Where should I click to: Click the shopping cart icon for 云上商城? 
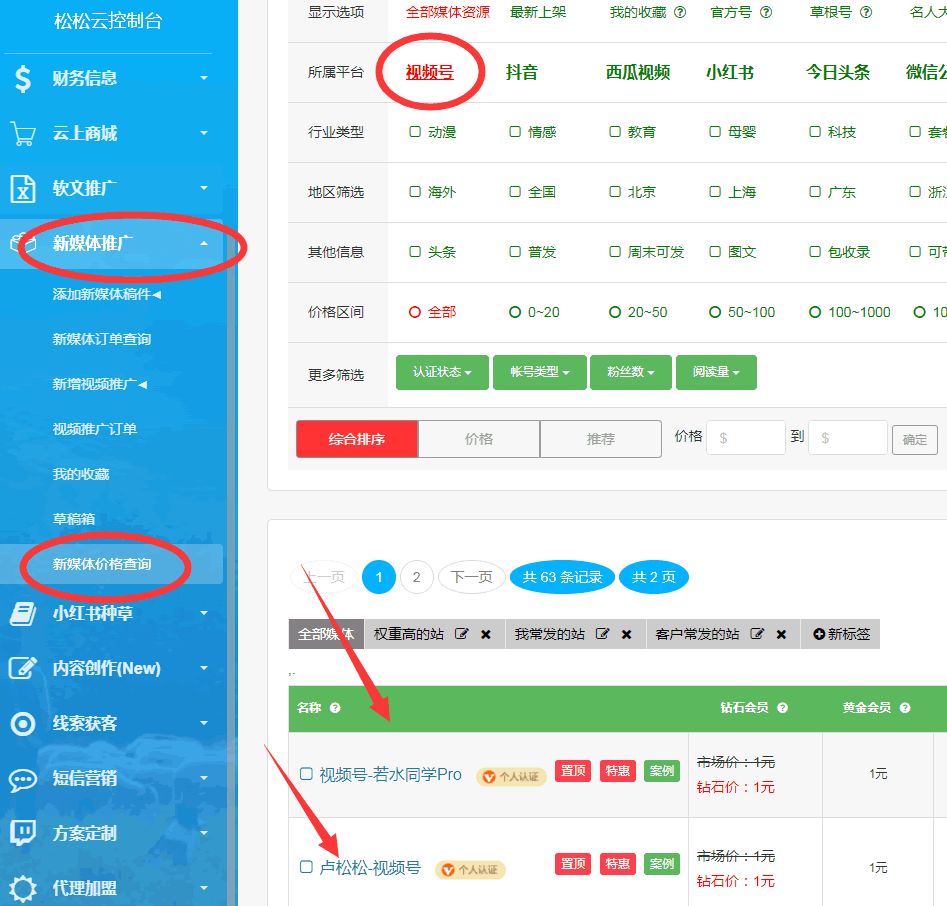[x=22, y=133]
